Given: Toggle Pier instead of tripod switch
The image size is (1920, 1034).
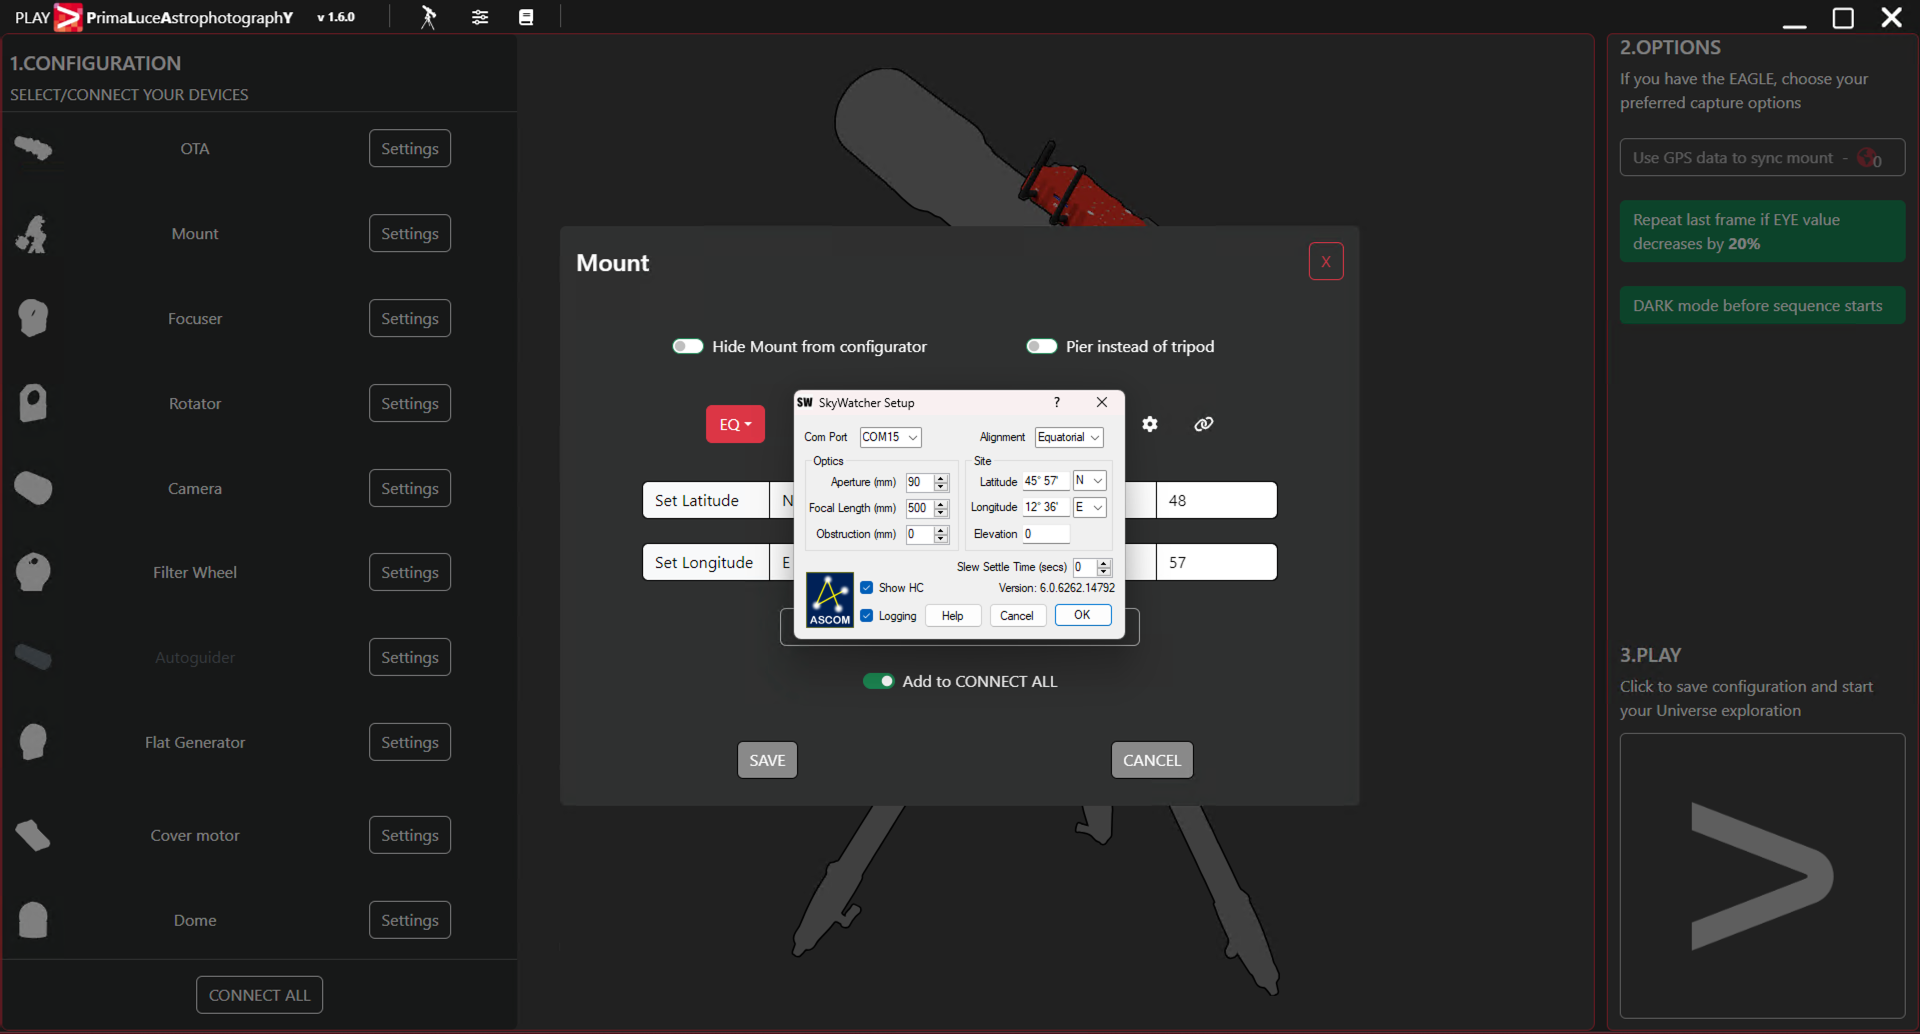Looking at the screenshot, I should [x=1042, y=346].
